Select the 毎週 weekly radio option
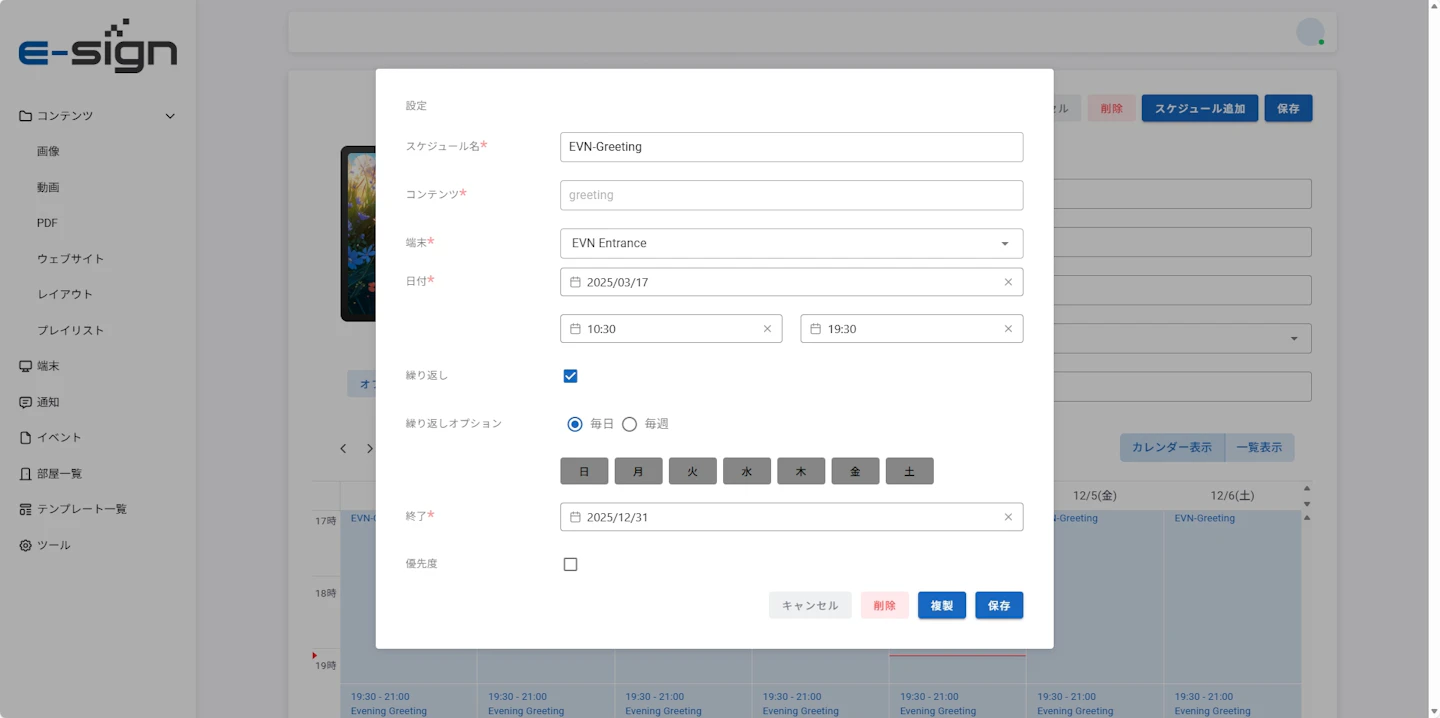The image size is (1440, 718). (x=630, y=424)
